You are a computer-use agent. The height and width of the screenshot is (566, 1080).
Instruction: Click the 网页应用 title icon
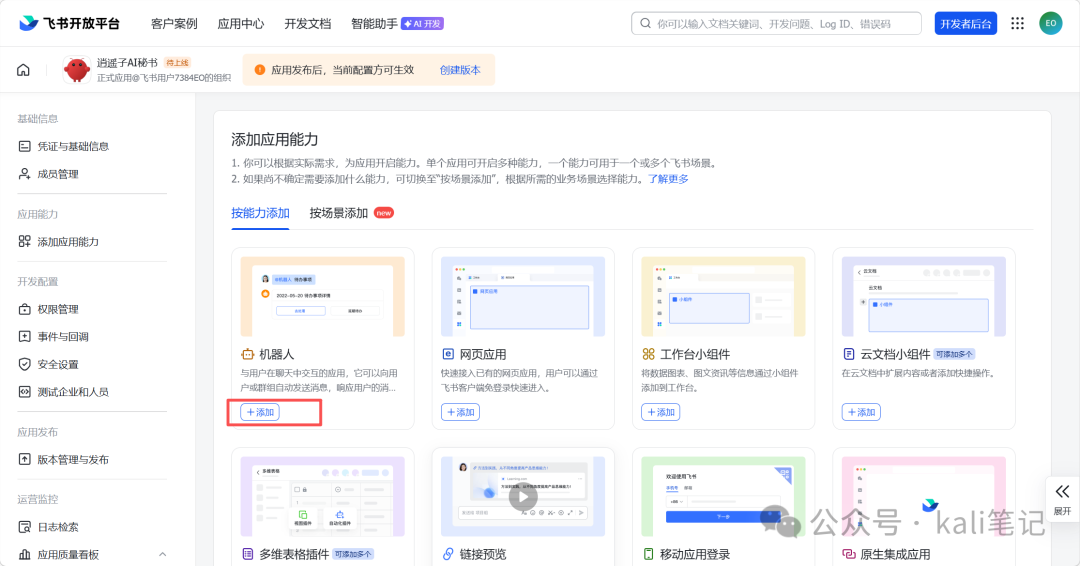pos(448,354)
